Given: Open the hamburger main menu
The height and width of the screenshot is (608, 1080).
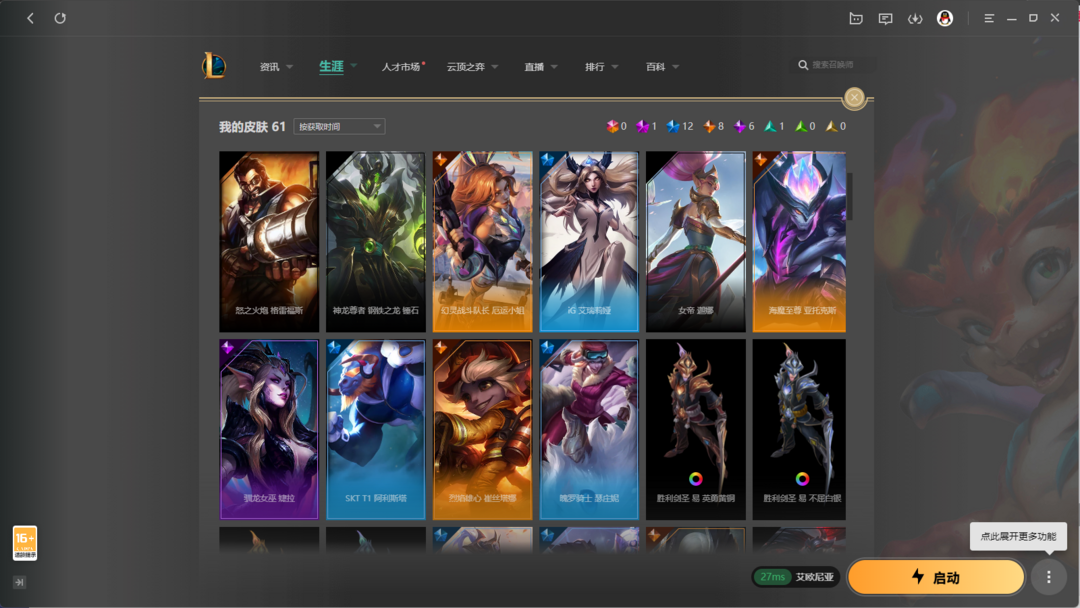Looking at the screenshot, I should pos(989,19).
